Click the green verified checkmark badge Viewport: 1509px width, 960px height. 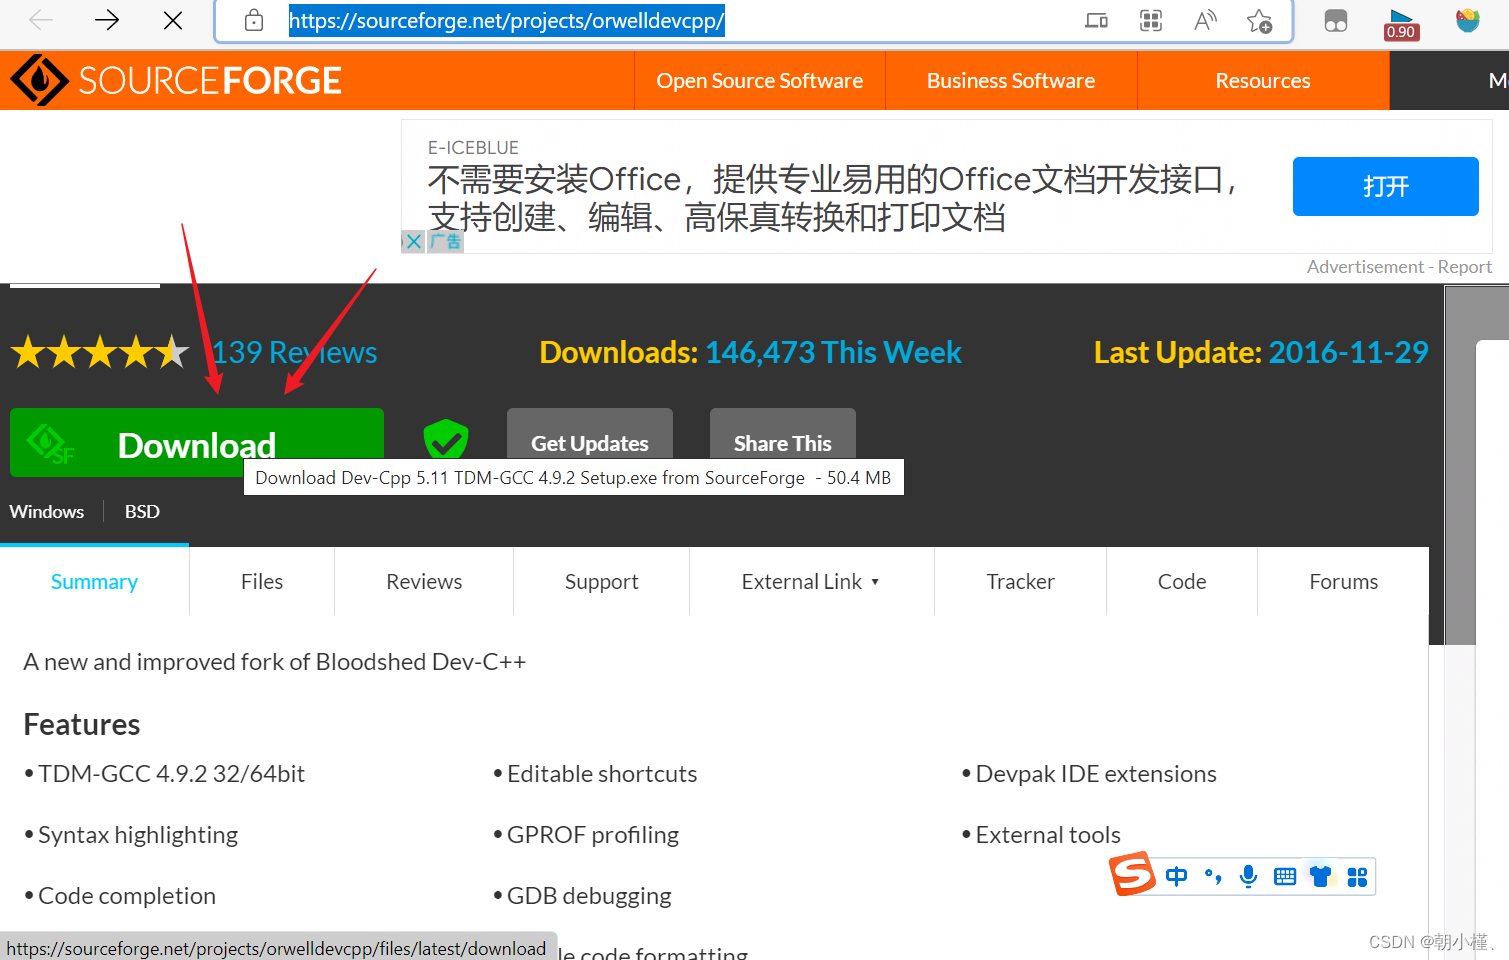tap(446, 438)
